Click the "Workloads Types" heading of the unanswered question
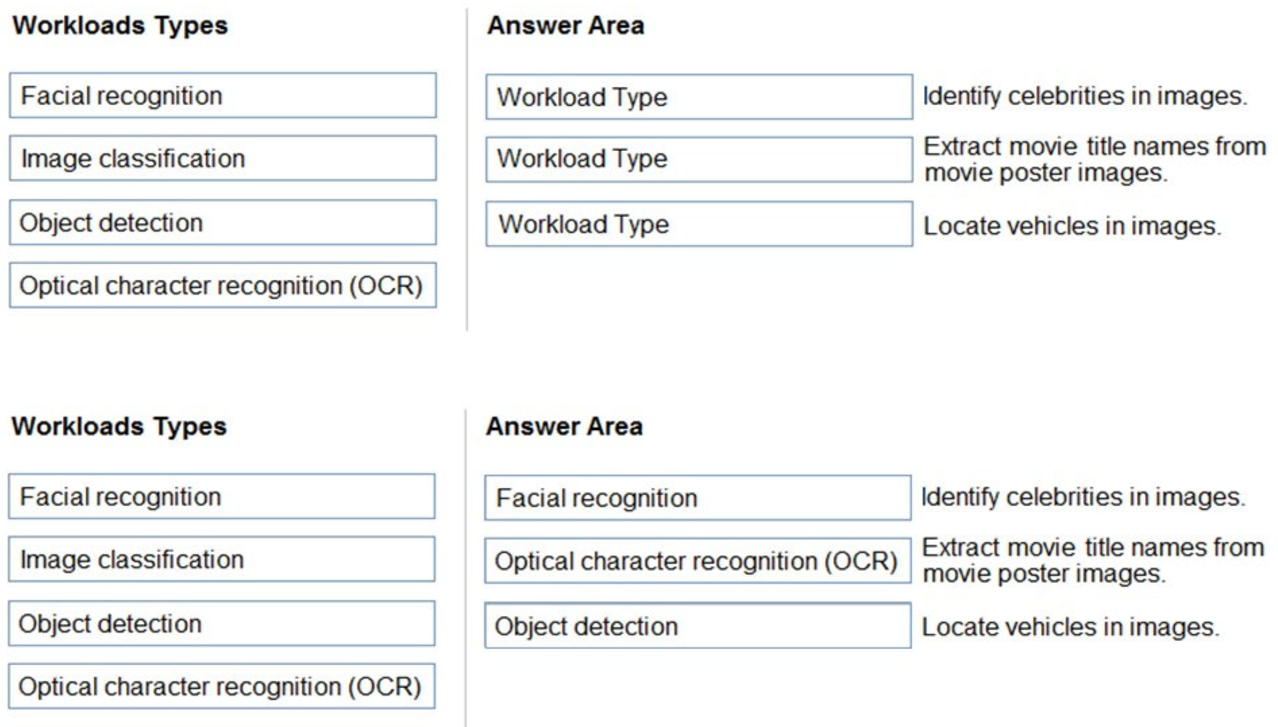This screenshot has width=1278, height=727. (120, 26)
